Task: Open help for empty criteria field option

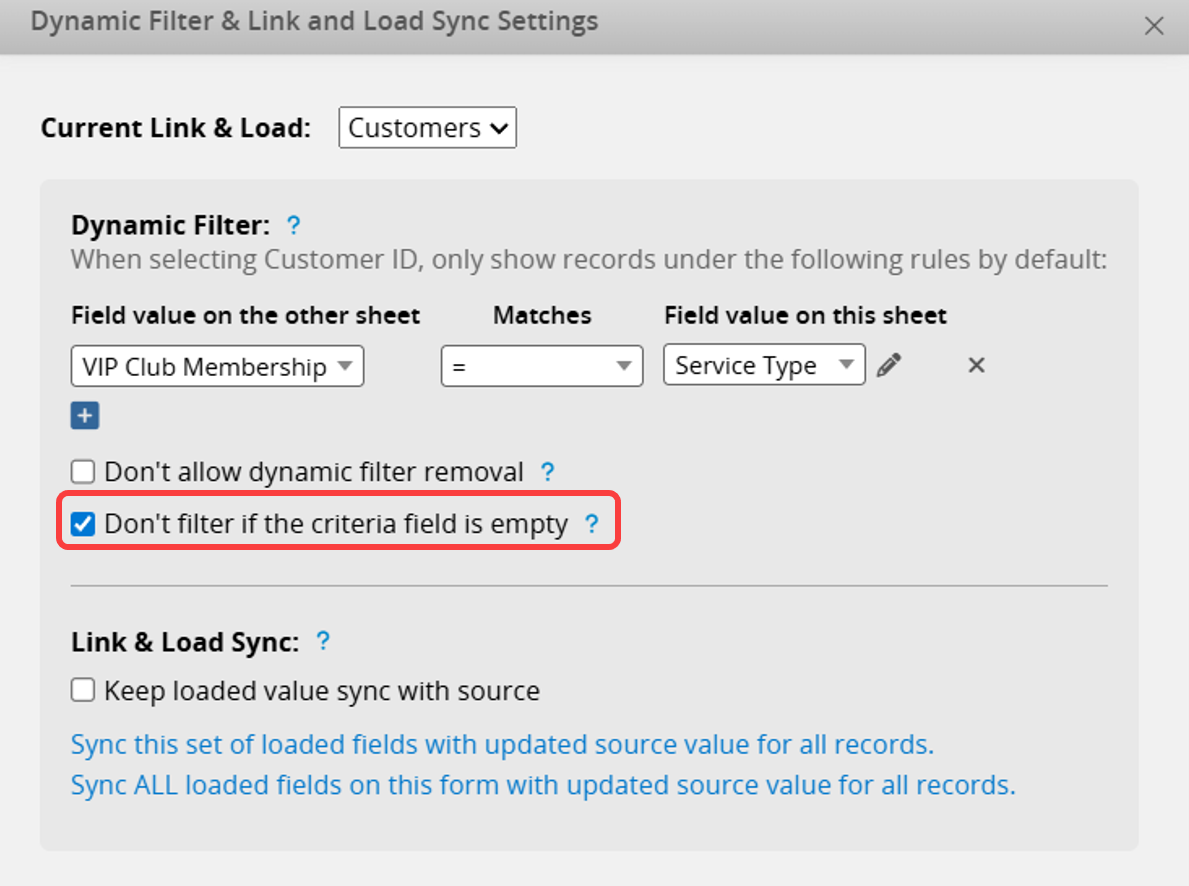Action: point(592,524)
